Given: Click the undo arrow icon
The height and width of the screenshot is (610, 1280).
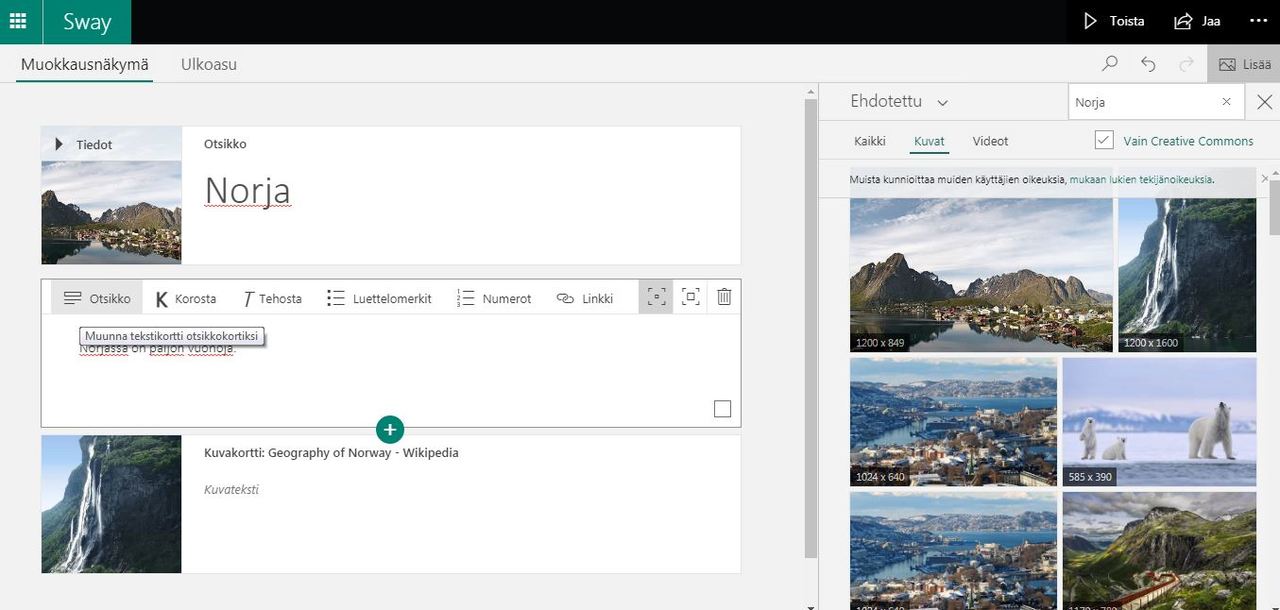Looking at the screenshot, I should click(1148, 64).
